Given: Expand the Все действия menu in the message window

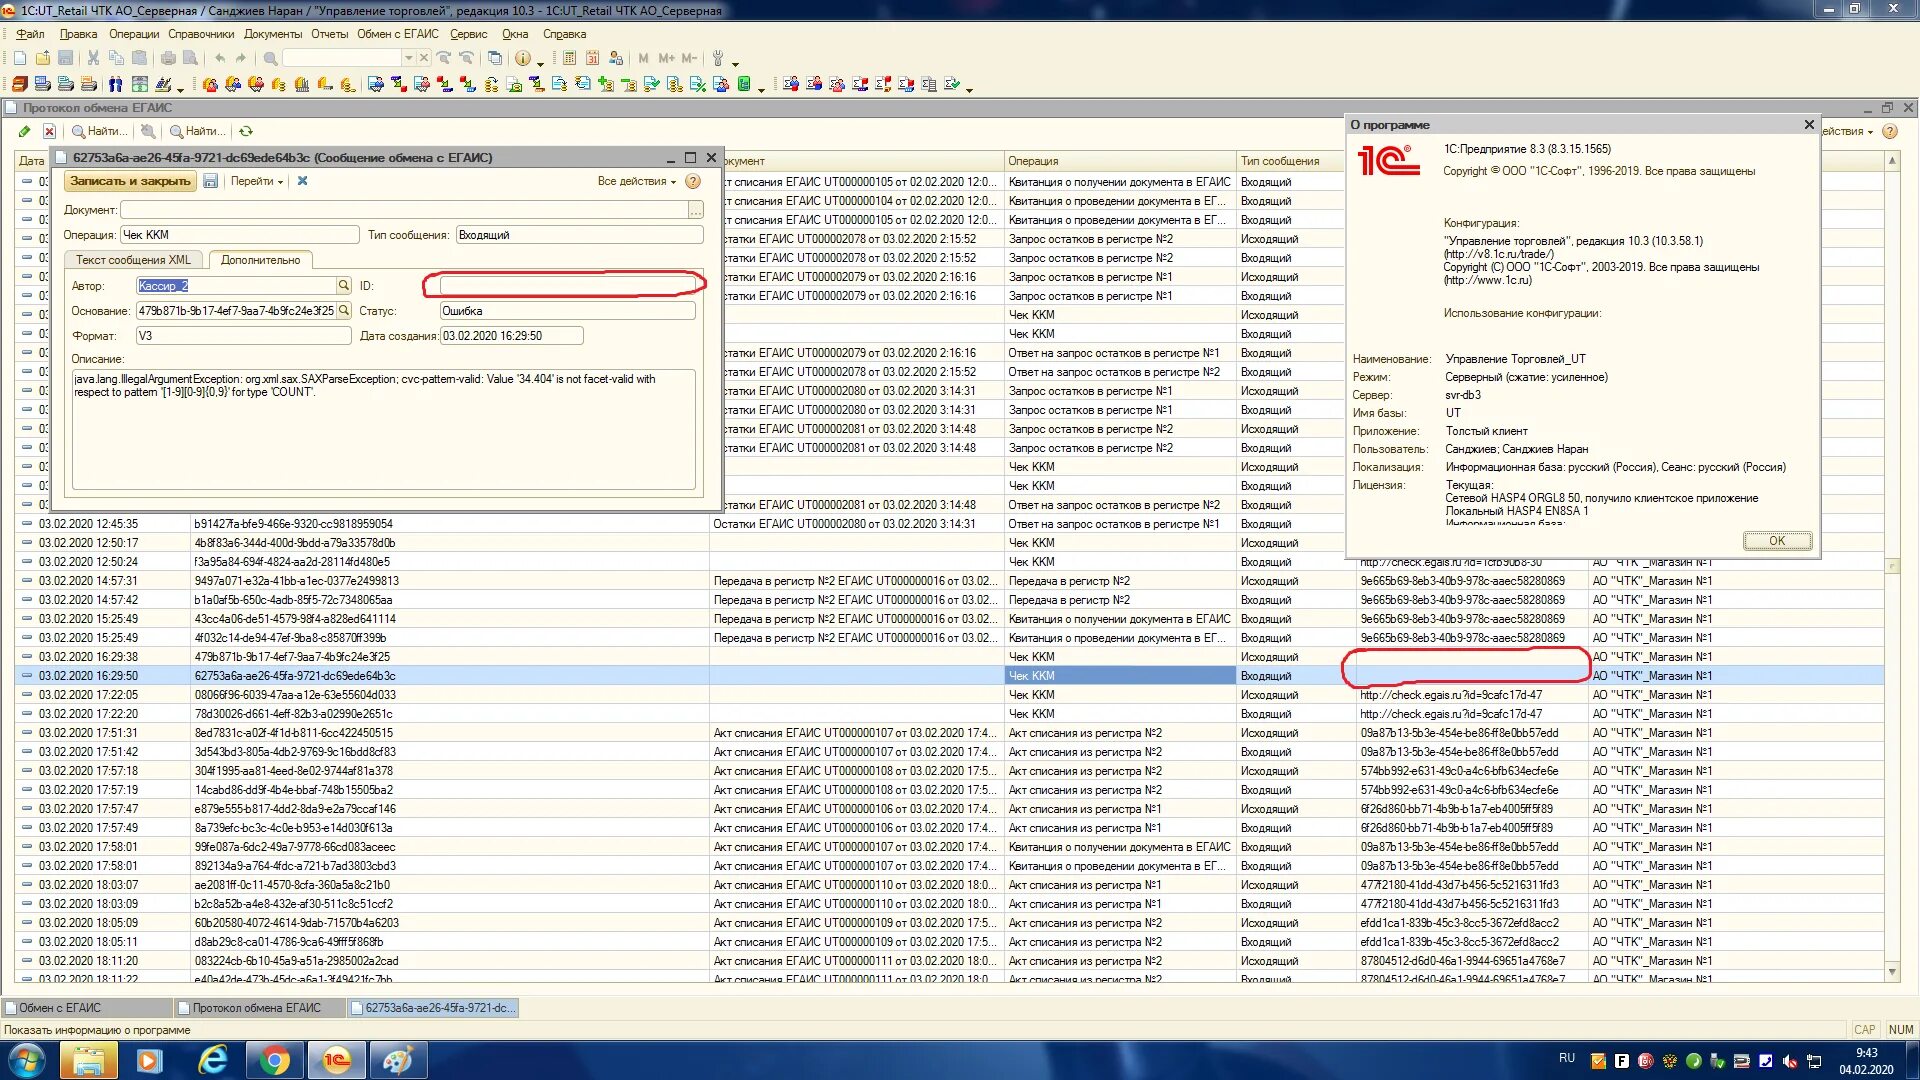Looking at the screenshot, I should (x=636, y=181).
